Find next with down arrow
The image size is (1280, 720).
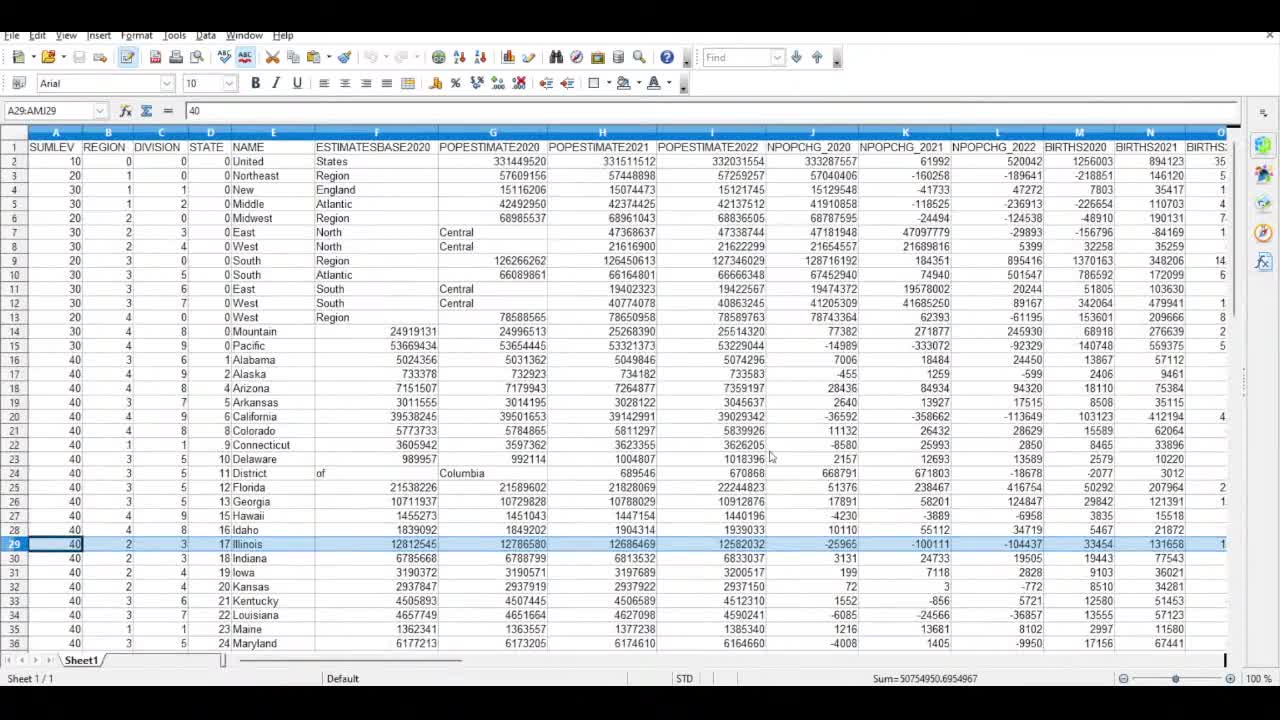click(x=796, y=57)
